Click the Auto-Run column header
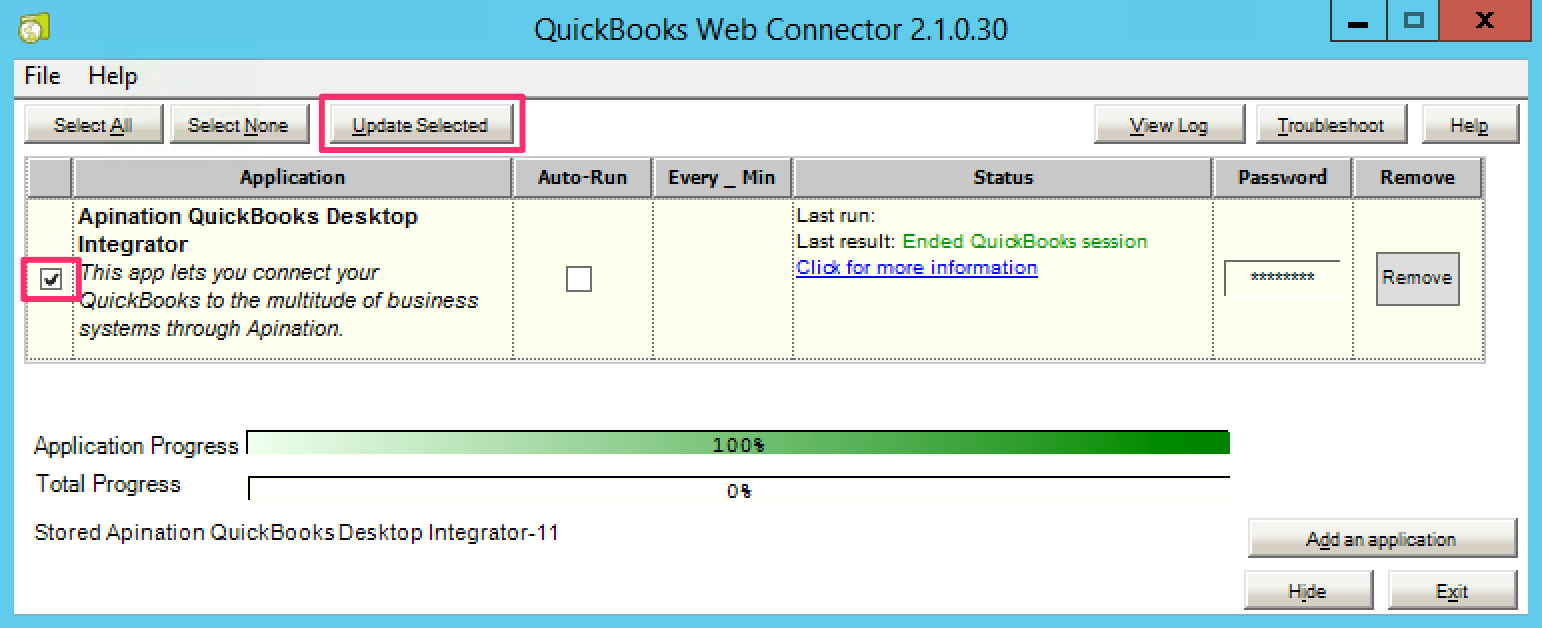Image resolution: width=1542 pixels, height=628 pixels. 582,178
